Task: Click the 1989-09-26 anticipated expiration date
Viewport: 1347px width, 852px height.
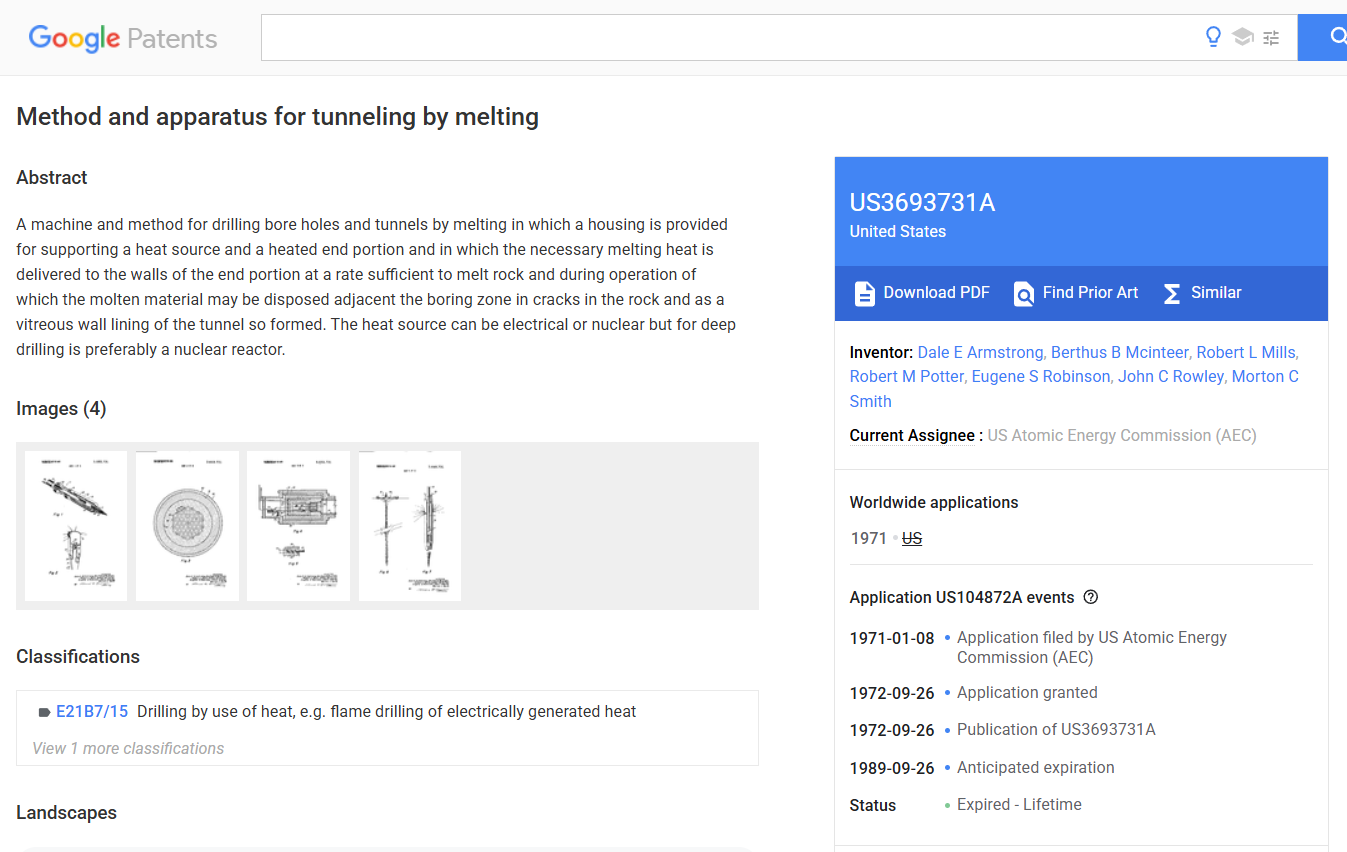Action: [892, 768]
